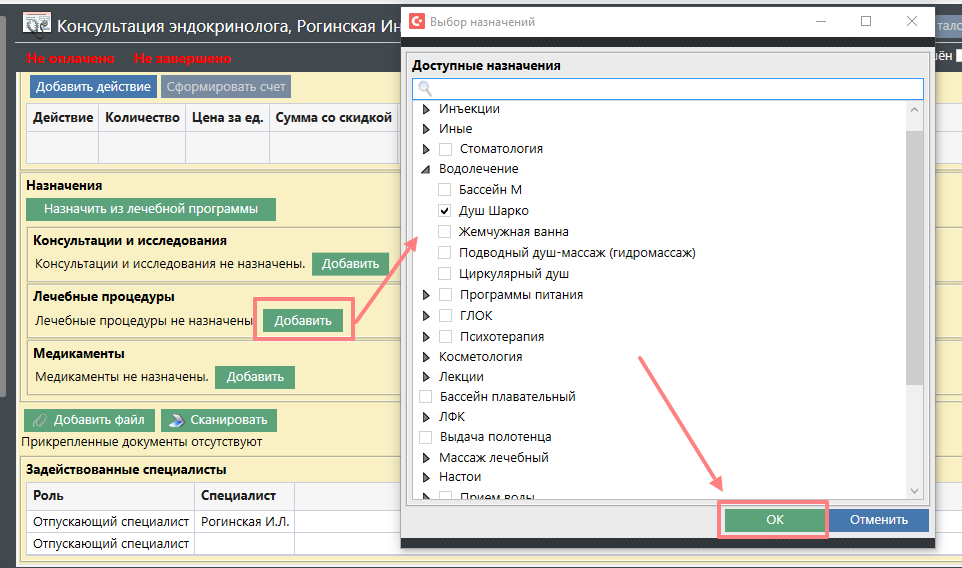Expand the Косметология tree group
962x568 pixels.
click(426, 357)
